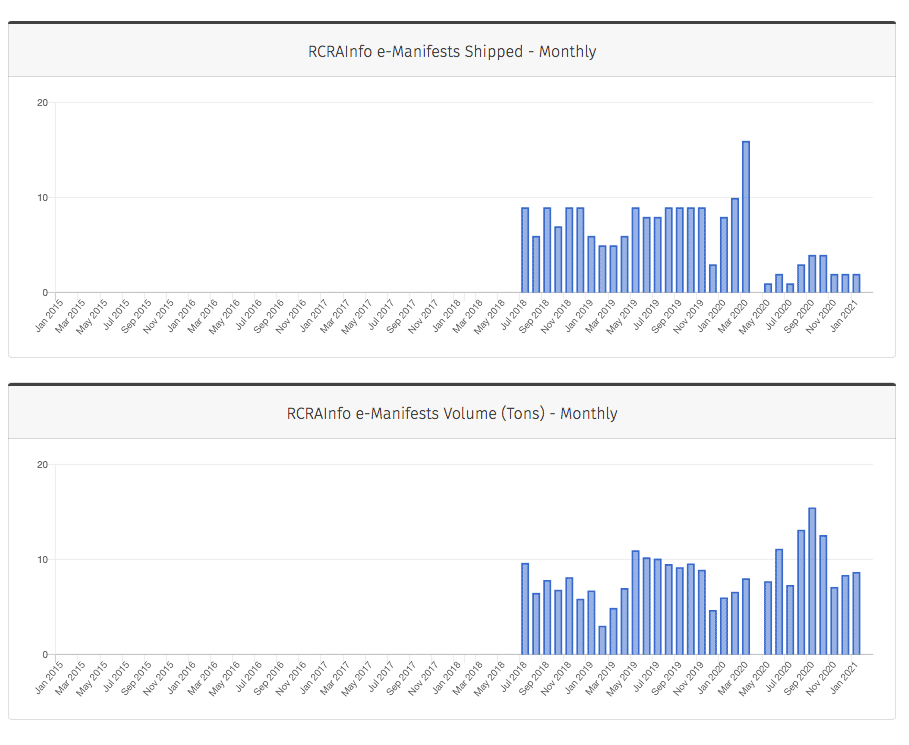
Task: Click the Feb 2020 bar reaching 10 in Shipped chart
Action: [x=735, y=245]
